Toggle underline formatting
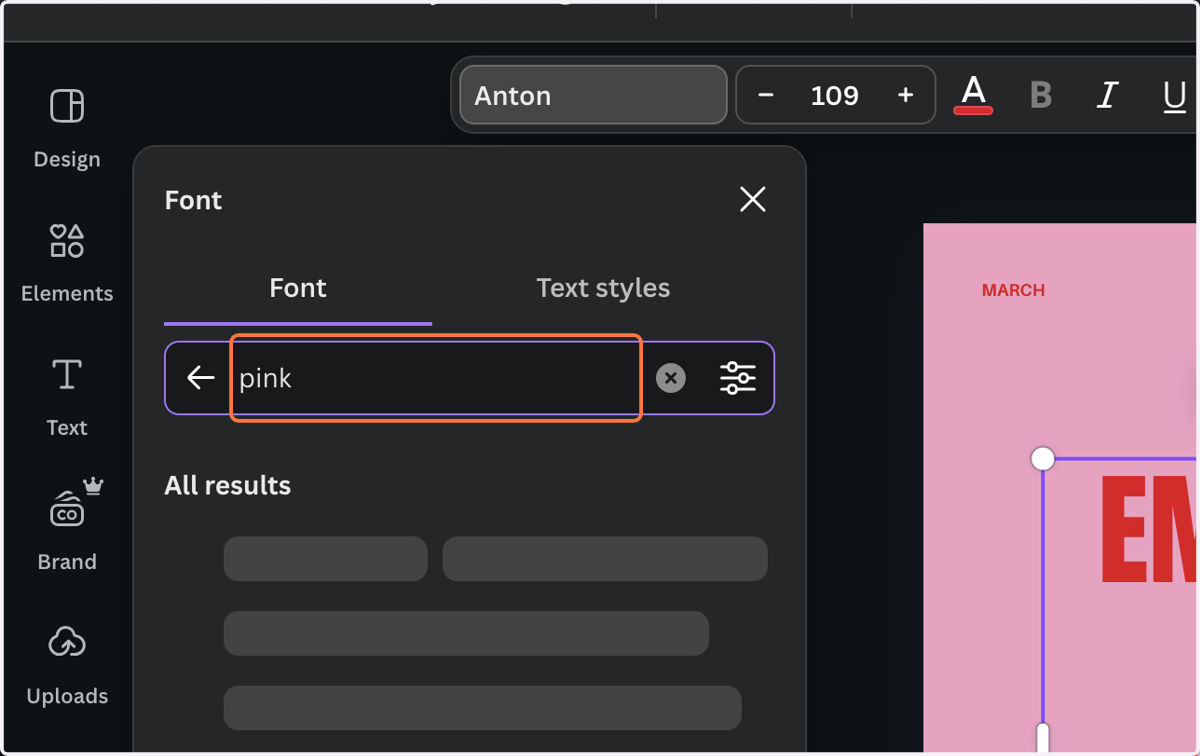Screen dimensions: 1200x756 click(x=1174, y=95)
